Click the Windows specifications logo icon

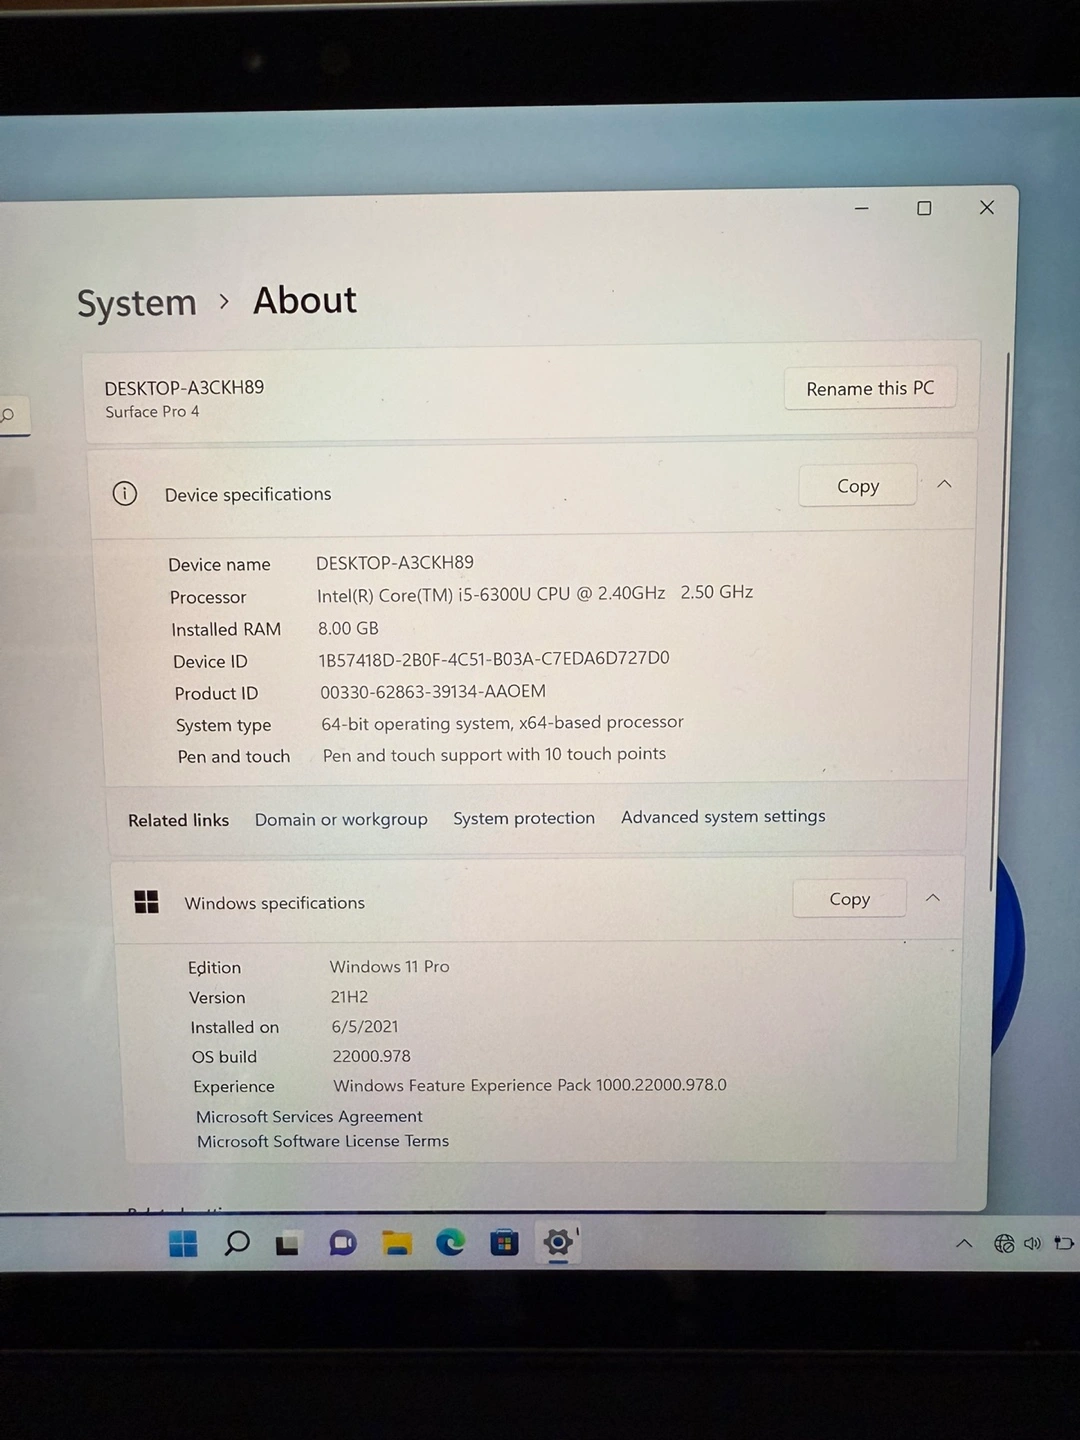(147, 902)
